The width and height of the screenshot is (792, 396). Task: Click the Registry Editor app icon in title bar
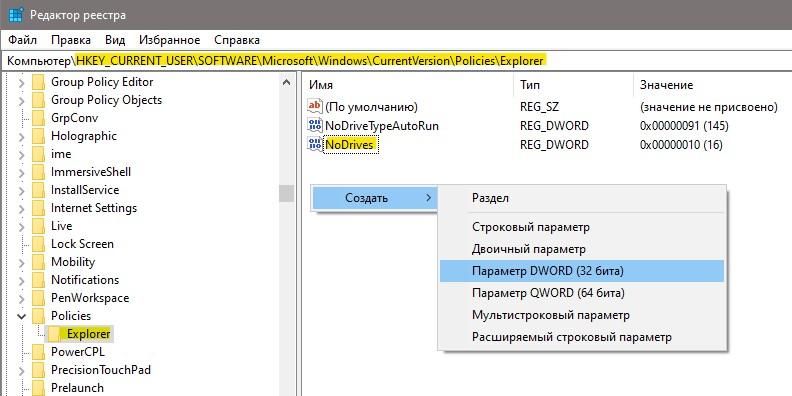coord(16,15)
